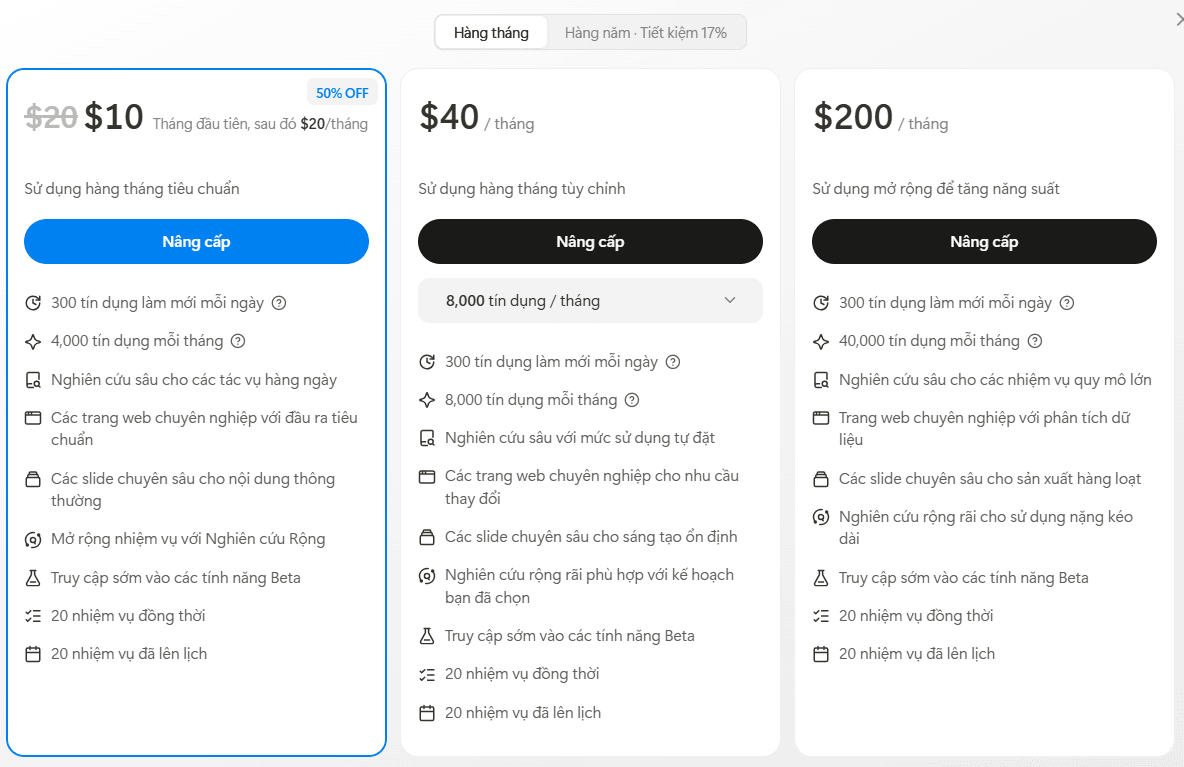The width and height of the screenshot is (1184, 767).
Task: Switch billing to Hàng tháng
Action: pyautogui.click(x=491, y=33)
